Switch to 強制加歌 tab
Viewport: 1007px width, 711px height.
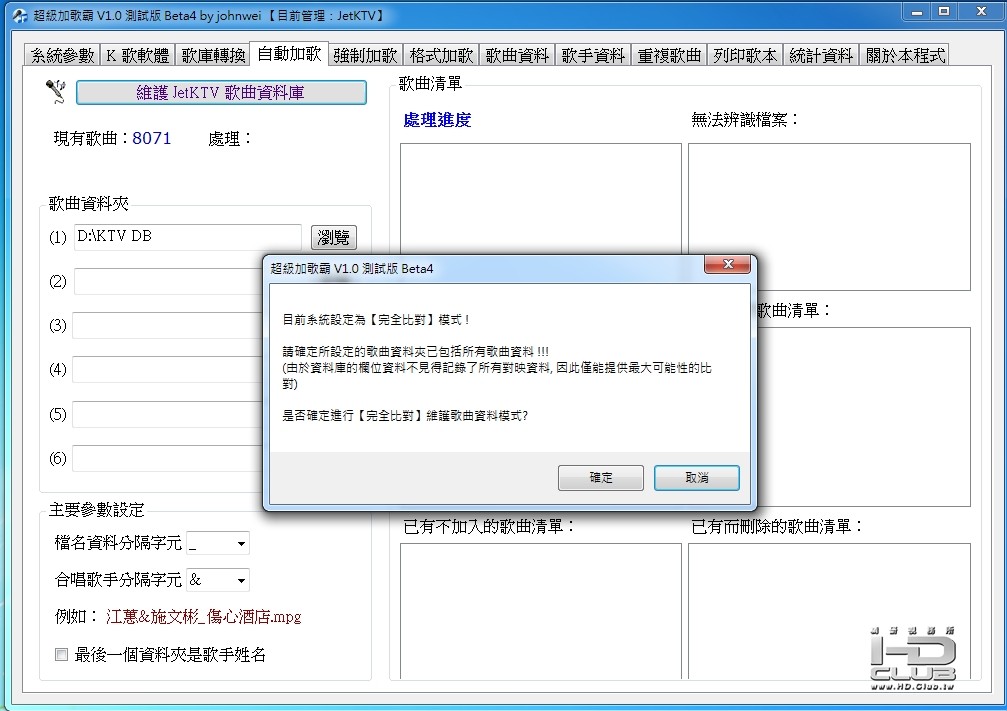click(365, 55)
